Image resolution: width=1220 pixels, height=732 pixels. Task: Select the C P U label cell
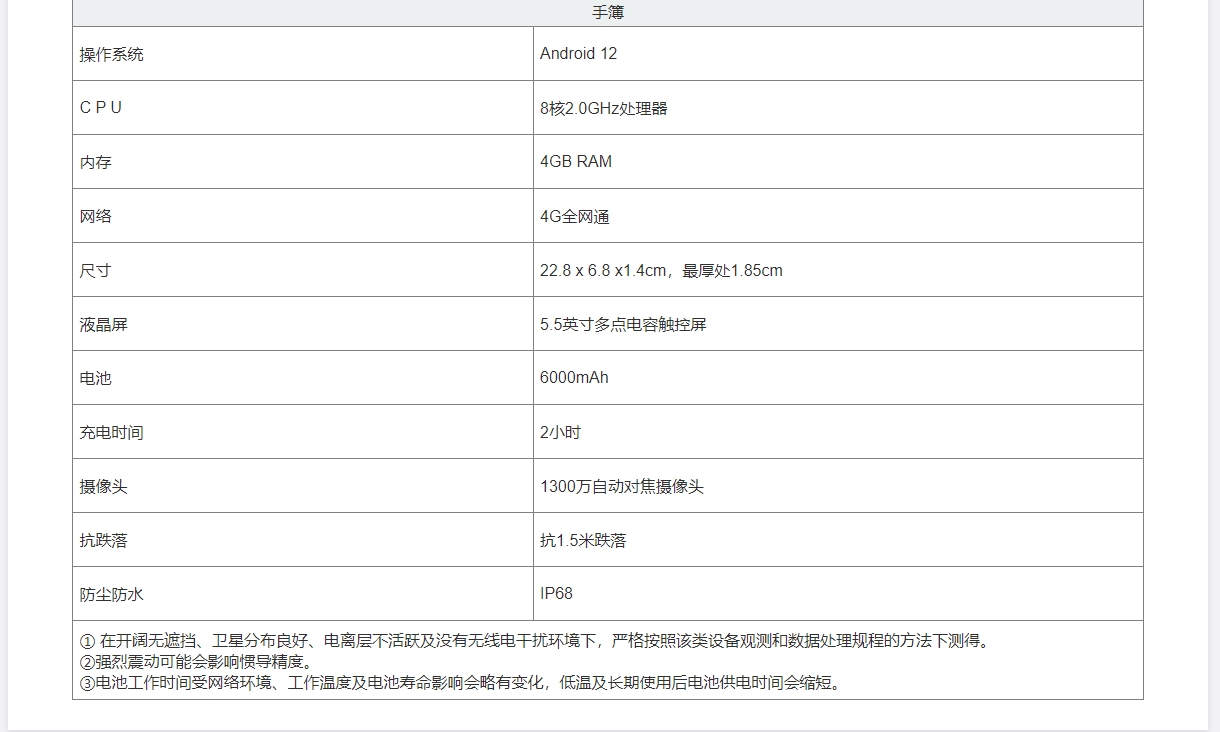pos(101,108)
